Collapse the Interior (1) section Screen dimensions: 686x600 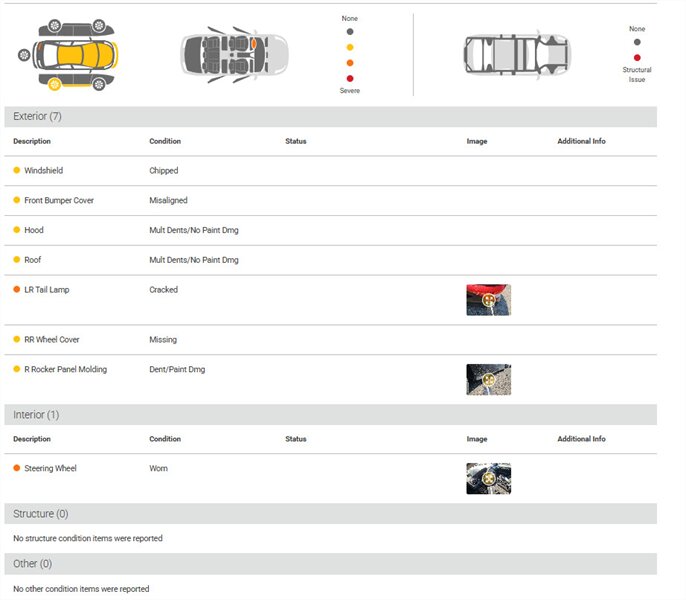pos(36,414)
